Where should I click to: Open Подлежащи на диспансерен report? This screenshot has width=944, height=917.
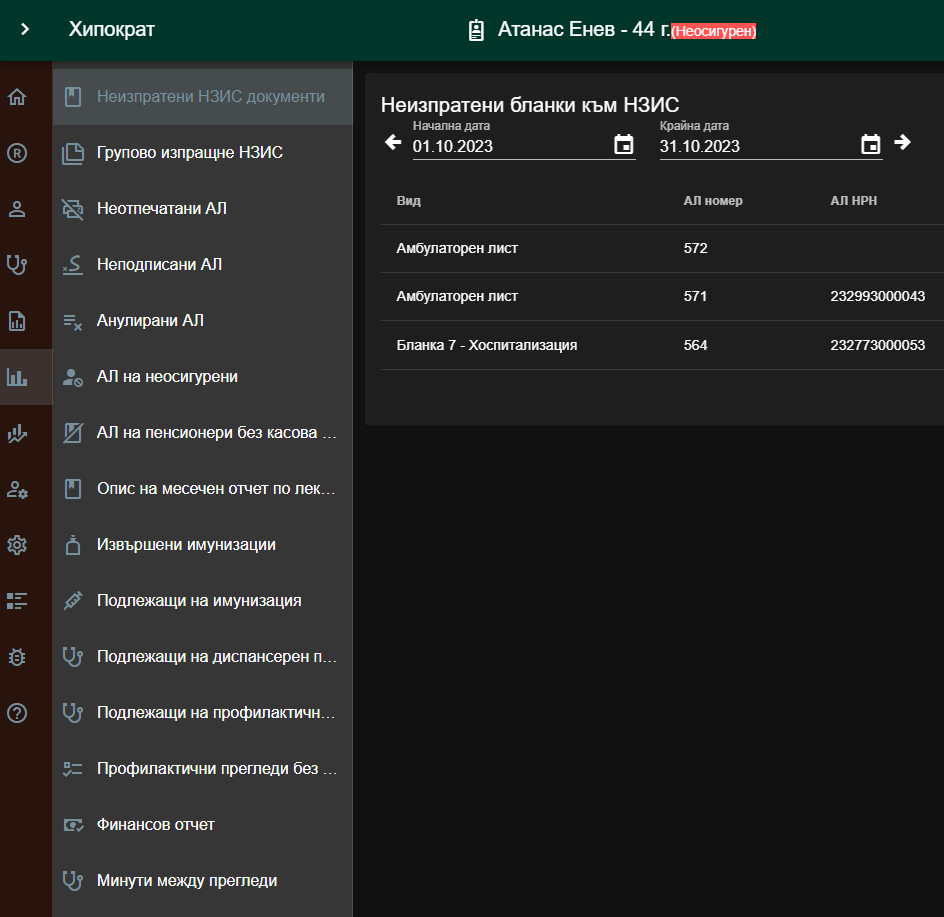202,657
